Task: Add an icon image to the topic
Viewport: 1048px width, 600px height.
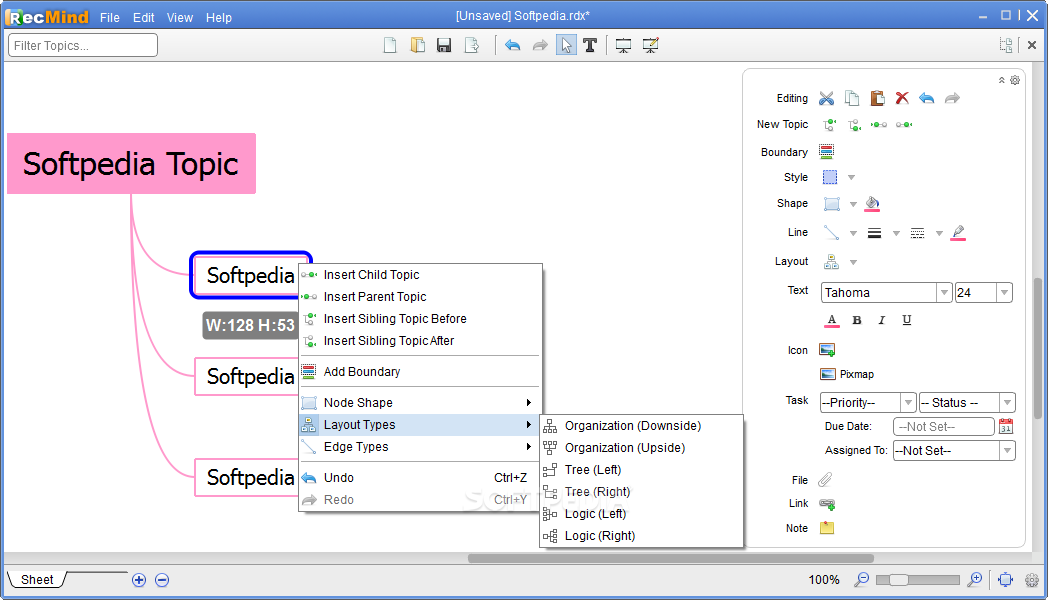Action: click(827, 349)
